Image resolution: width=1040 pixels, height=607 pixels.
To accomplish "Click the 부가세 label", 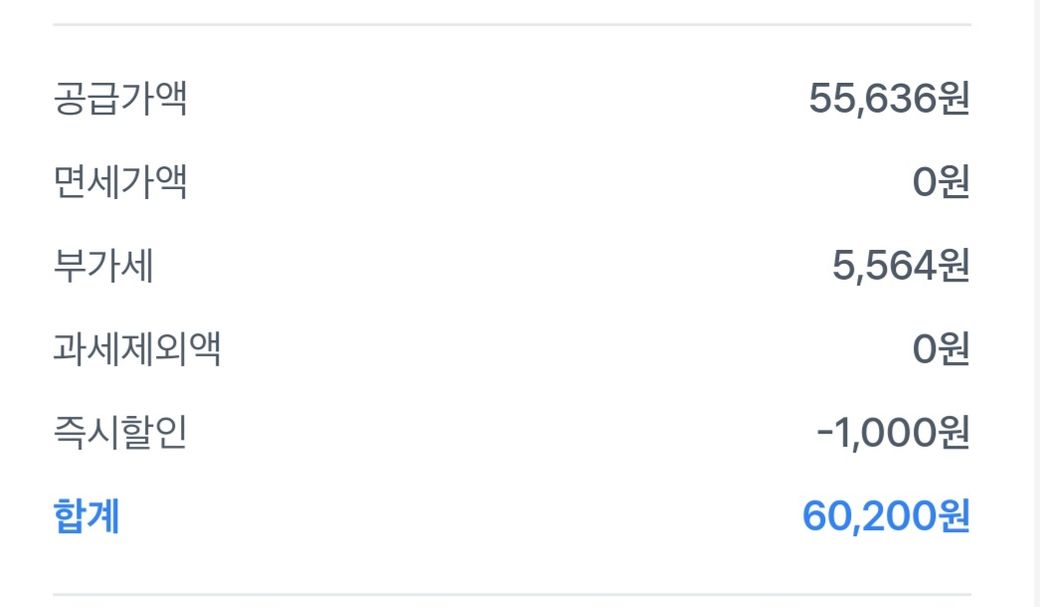I will tap(103, 267).
